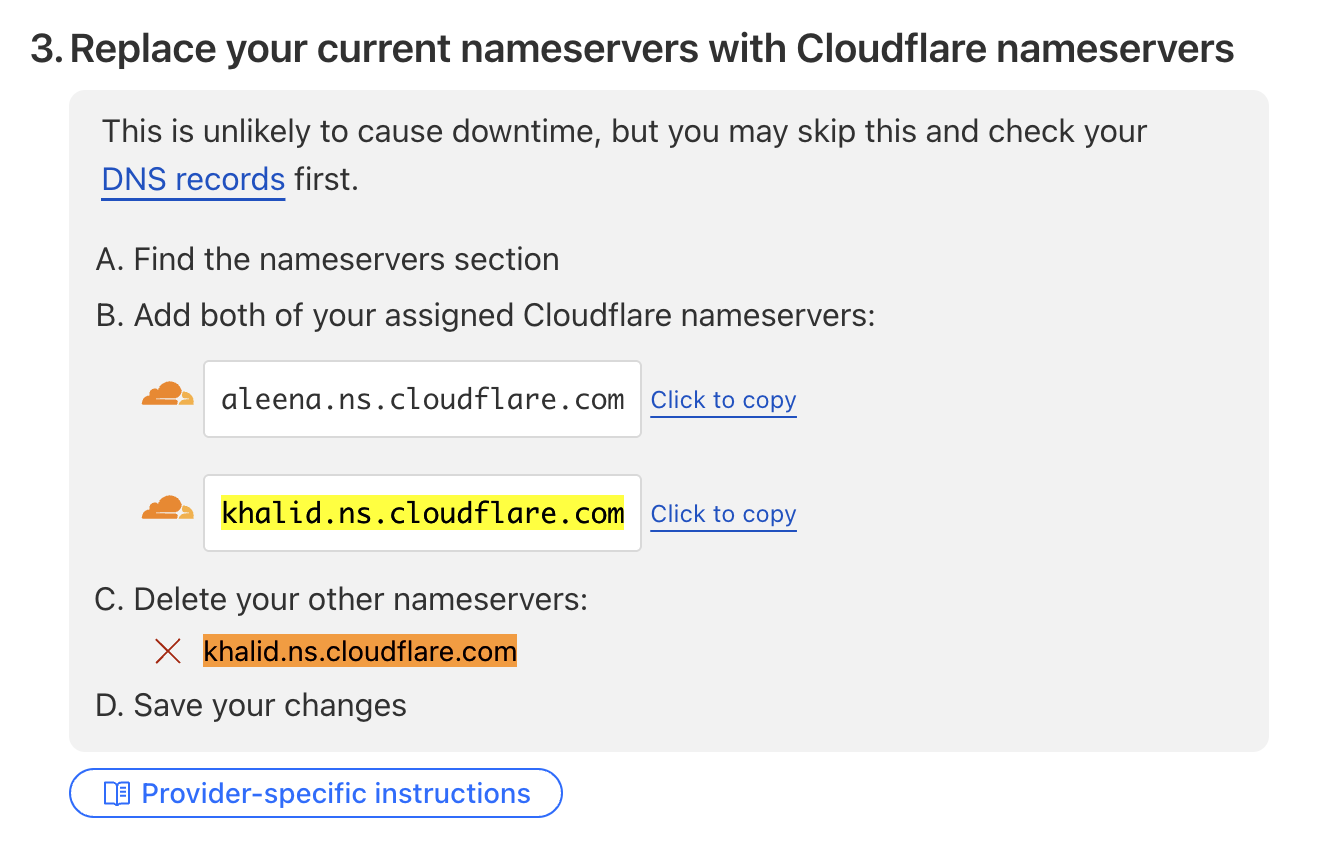Click 'C. Delete your other nameservers' step
Image resolution: width=1332 pixels, height=848 pixels.
[340, 599]
